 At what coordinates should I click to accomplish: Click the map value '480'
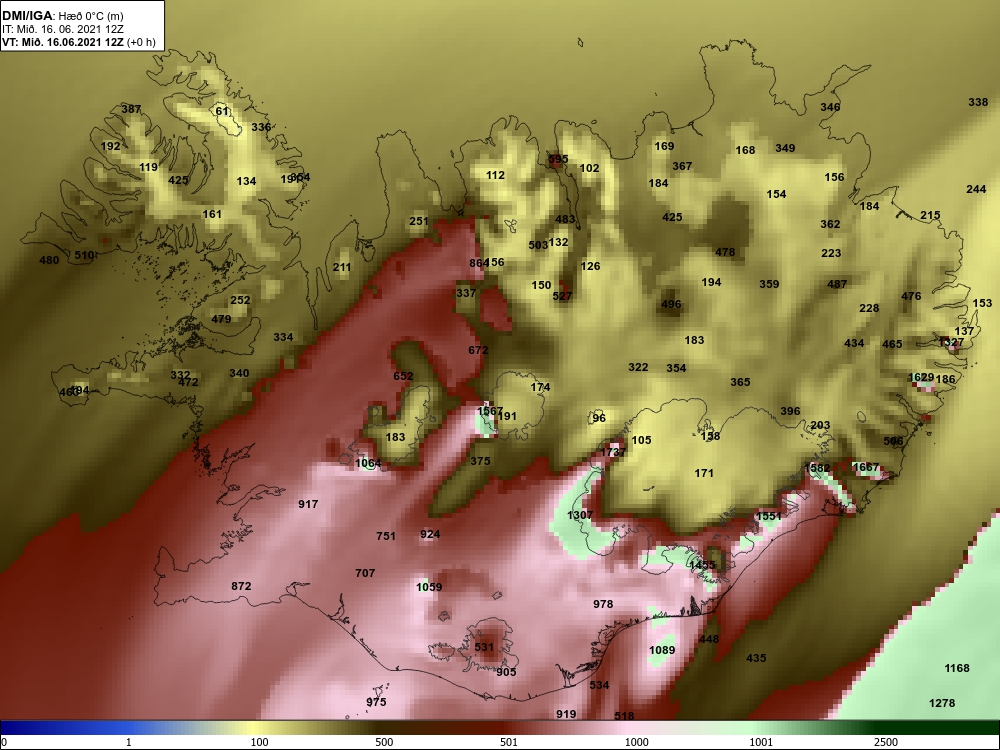tap(49, 260)
